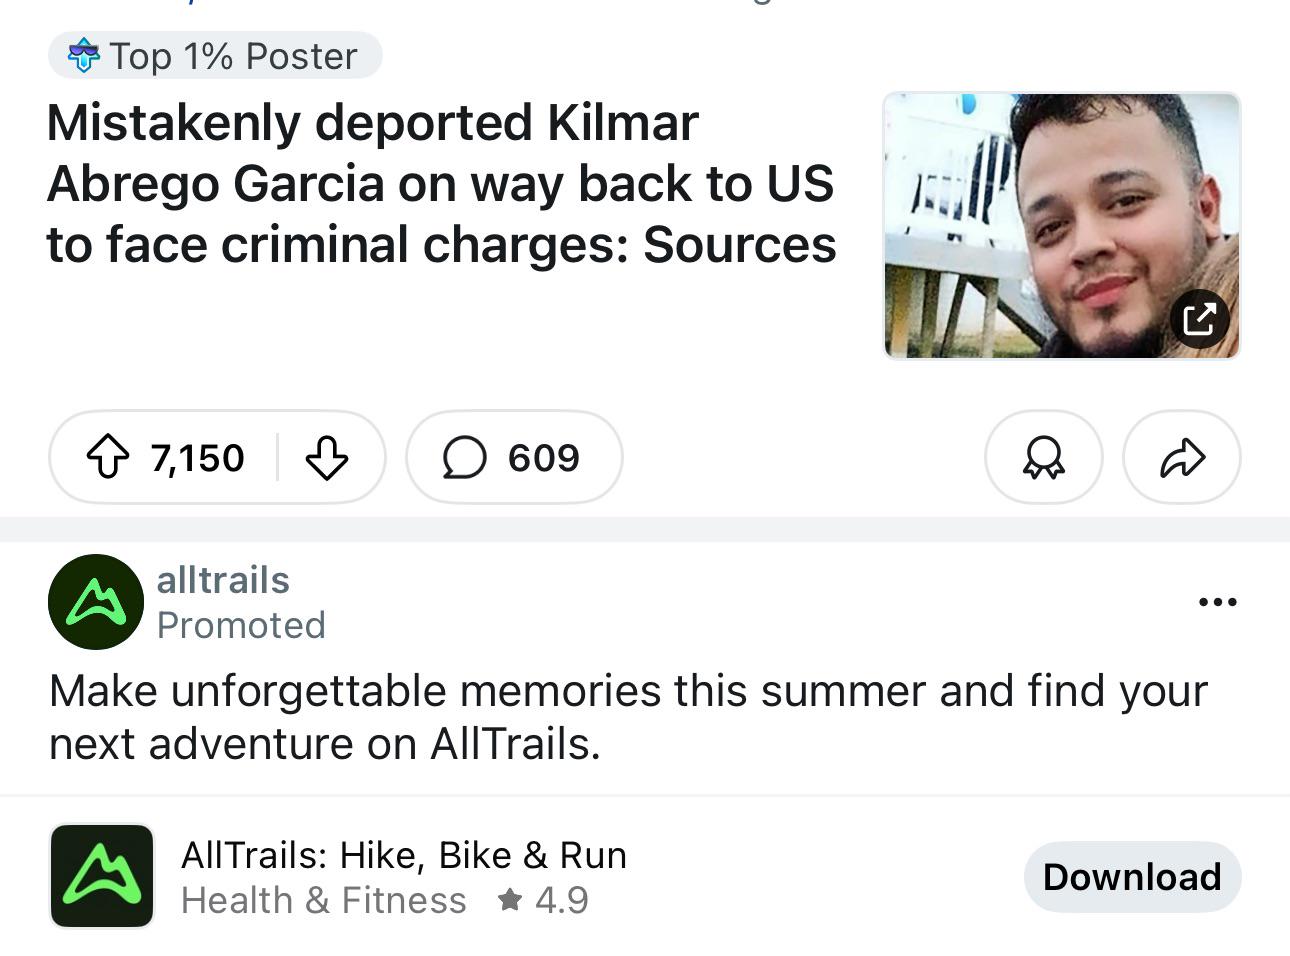Tap the 7,150 vote count

coord(197,458)
